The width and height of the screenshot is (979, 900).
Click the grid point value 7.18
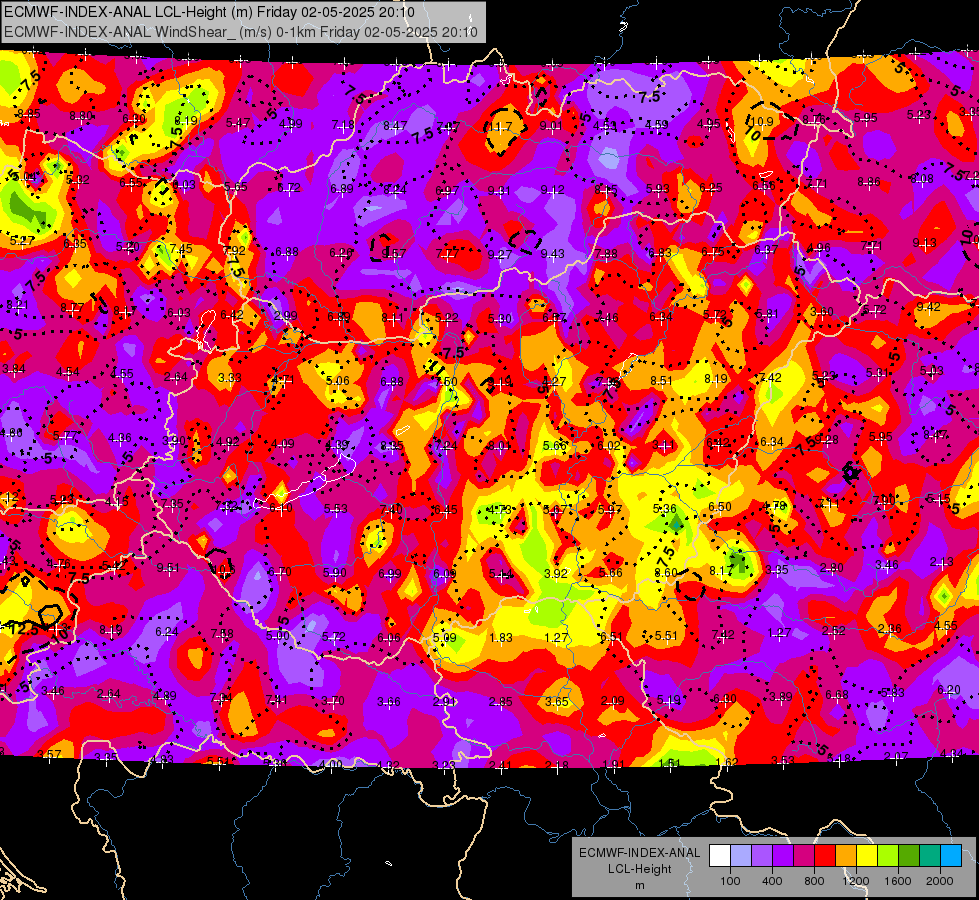[343, 126]
